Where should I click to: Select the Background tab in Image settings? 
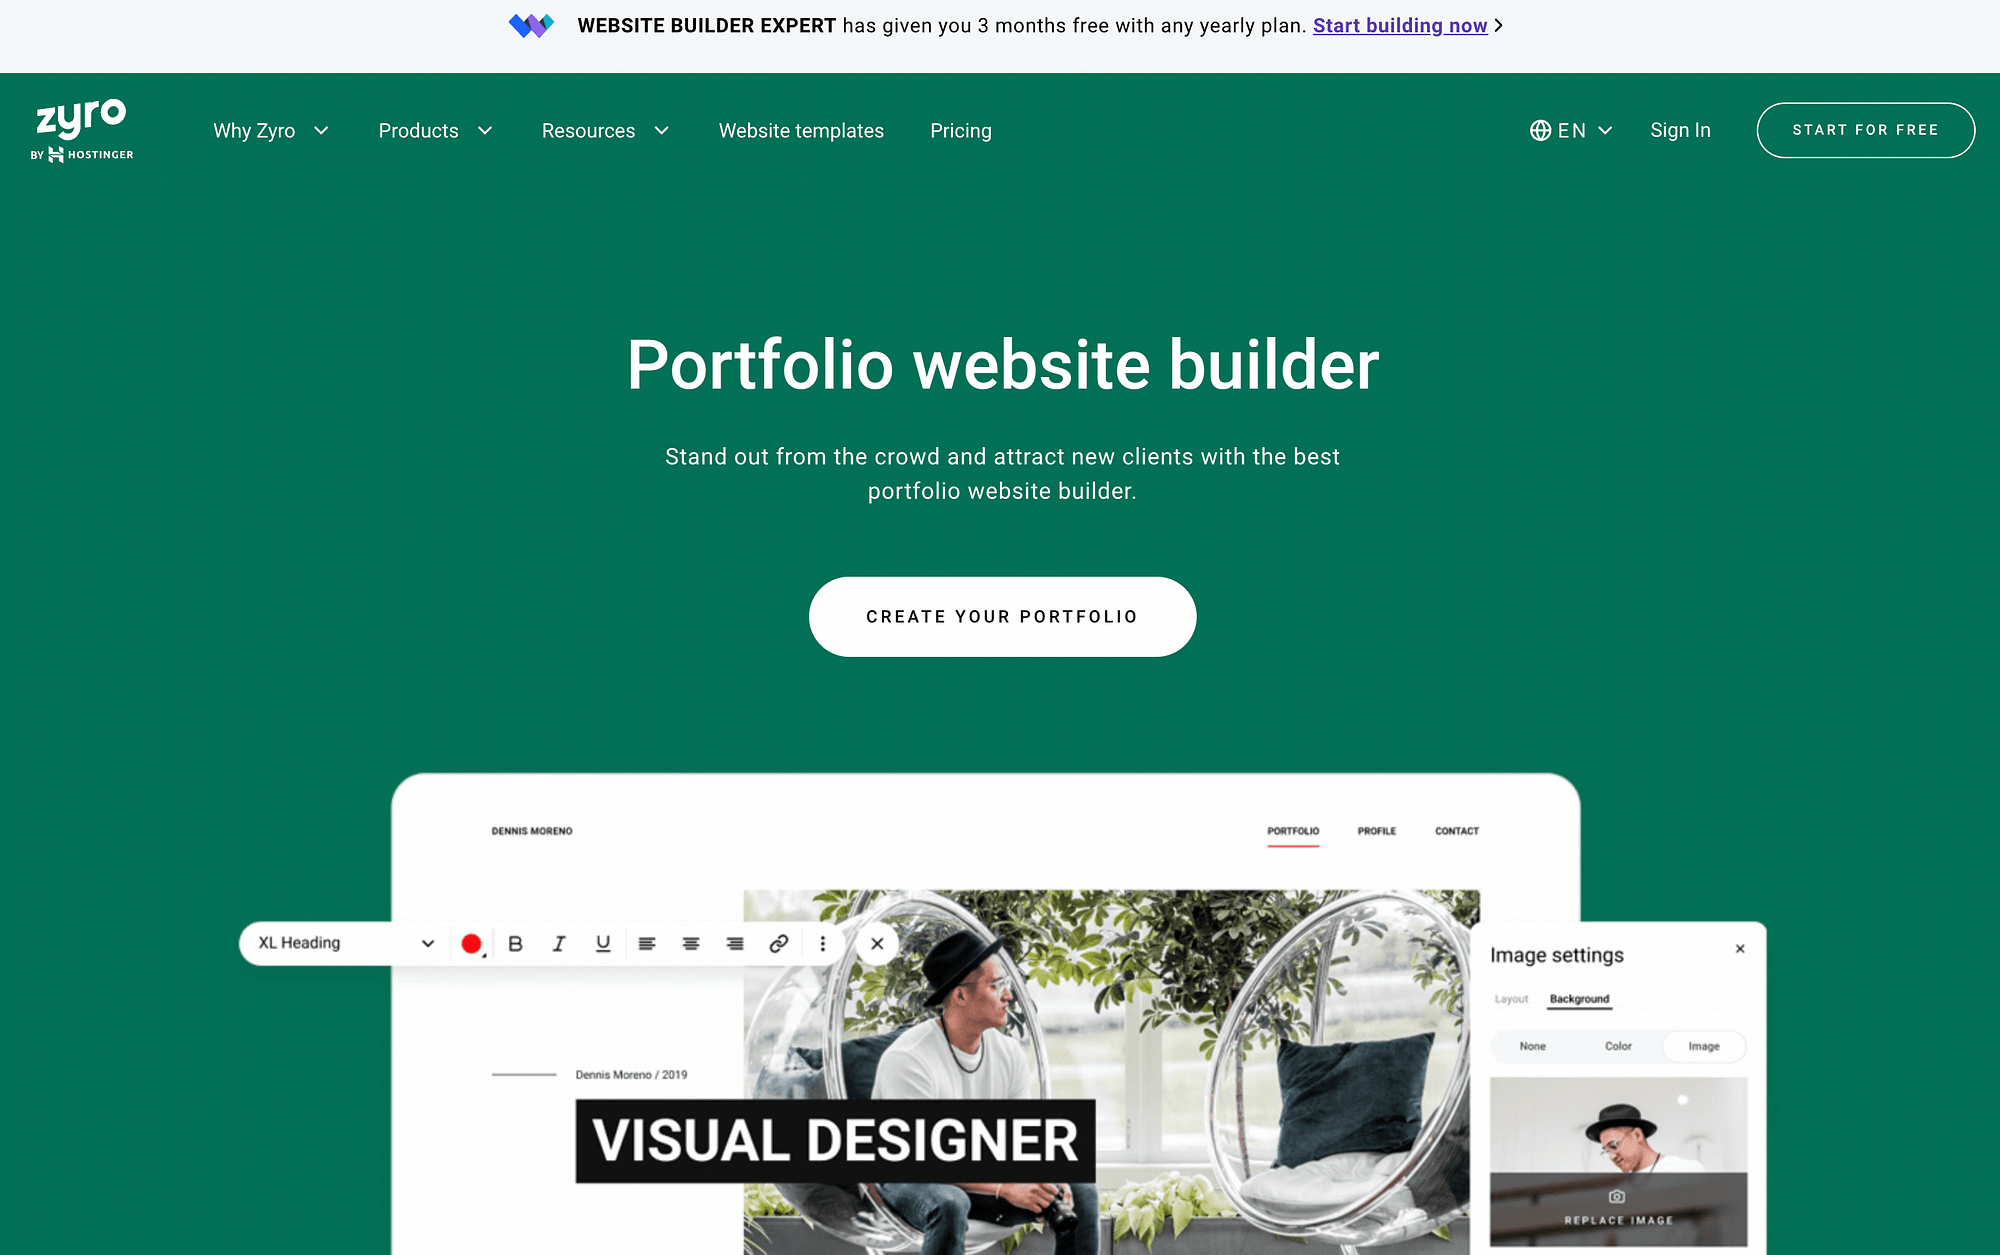tap(1579, 999)
